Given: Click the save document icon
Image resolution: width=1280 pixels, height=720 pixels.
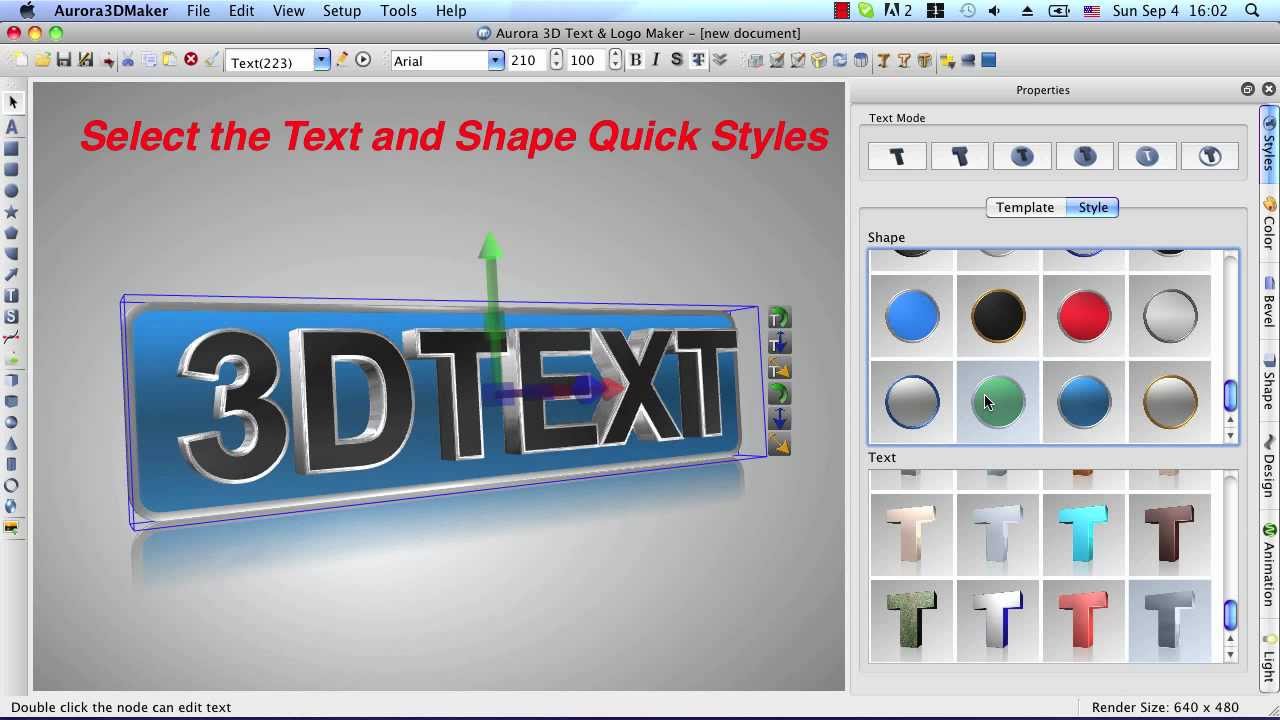Looking at the screenshot, I should [x=64, y=60].
